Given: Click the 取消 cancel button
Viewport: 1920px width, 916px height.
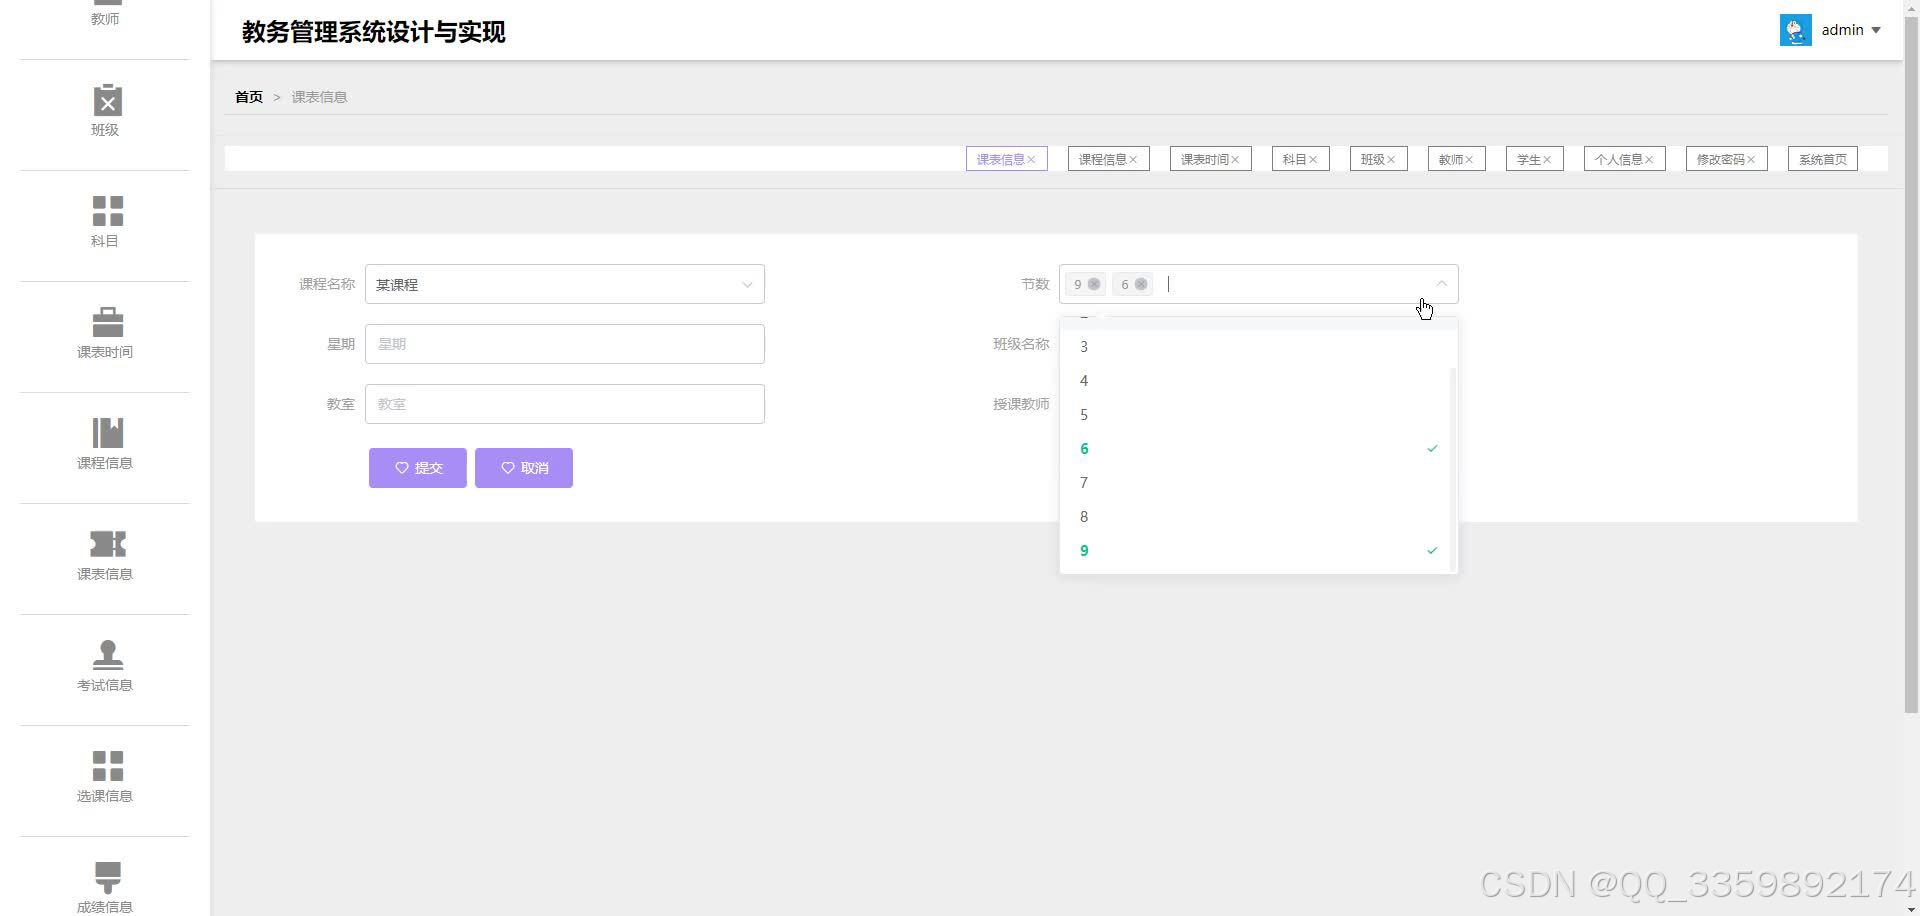Looking at the screenshot, I should (524, 468).
